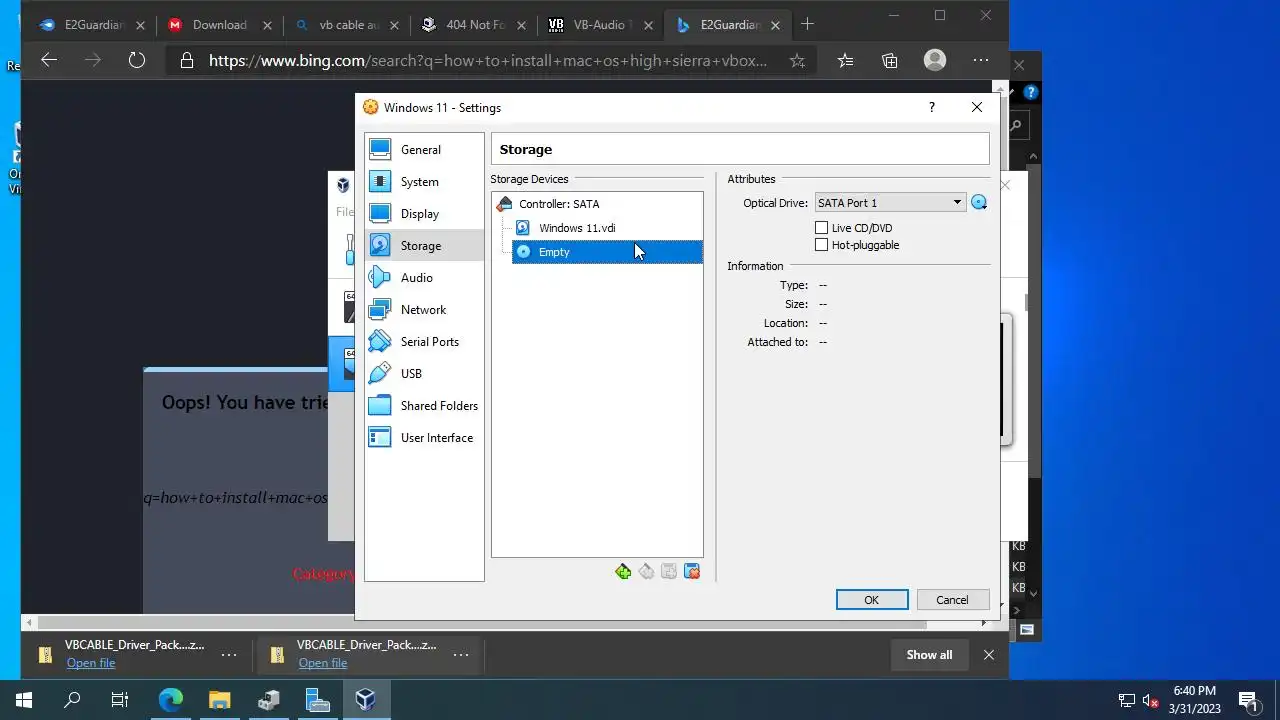Image resolution: width=1280 pixels, height=720 pixels.
Task: Open Edge profile avatar
Action: pos(935,61)
